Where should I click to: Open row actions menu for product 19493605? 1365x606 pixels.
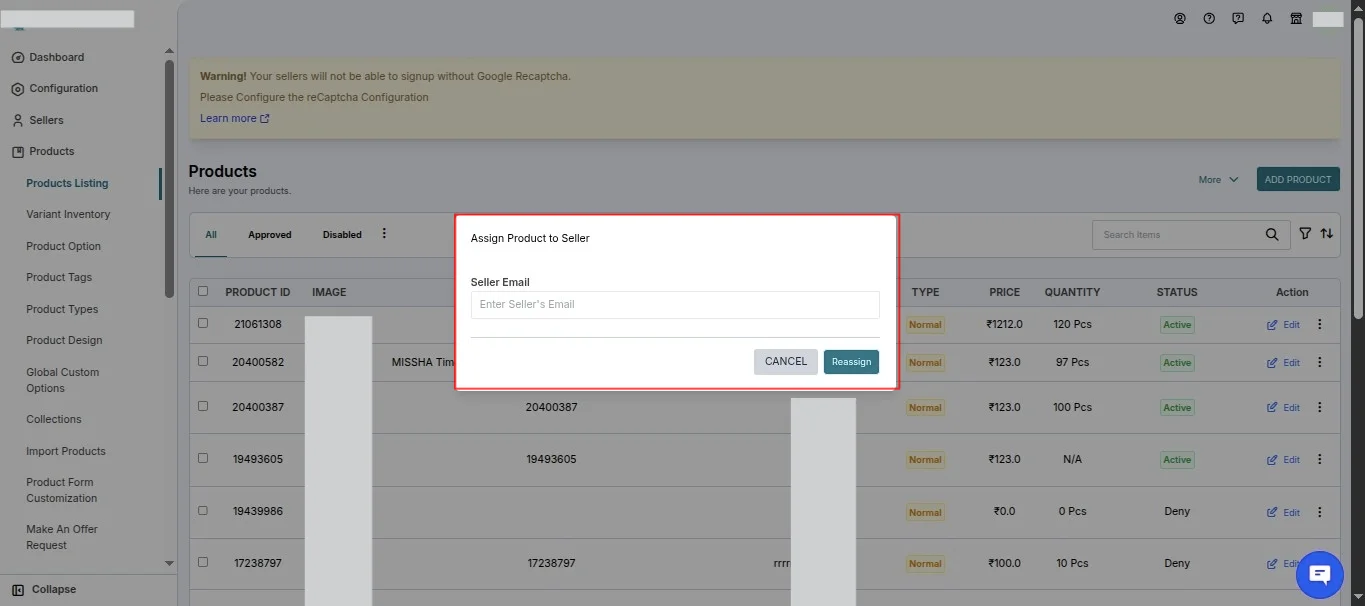point(1319,459)
